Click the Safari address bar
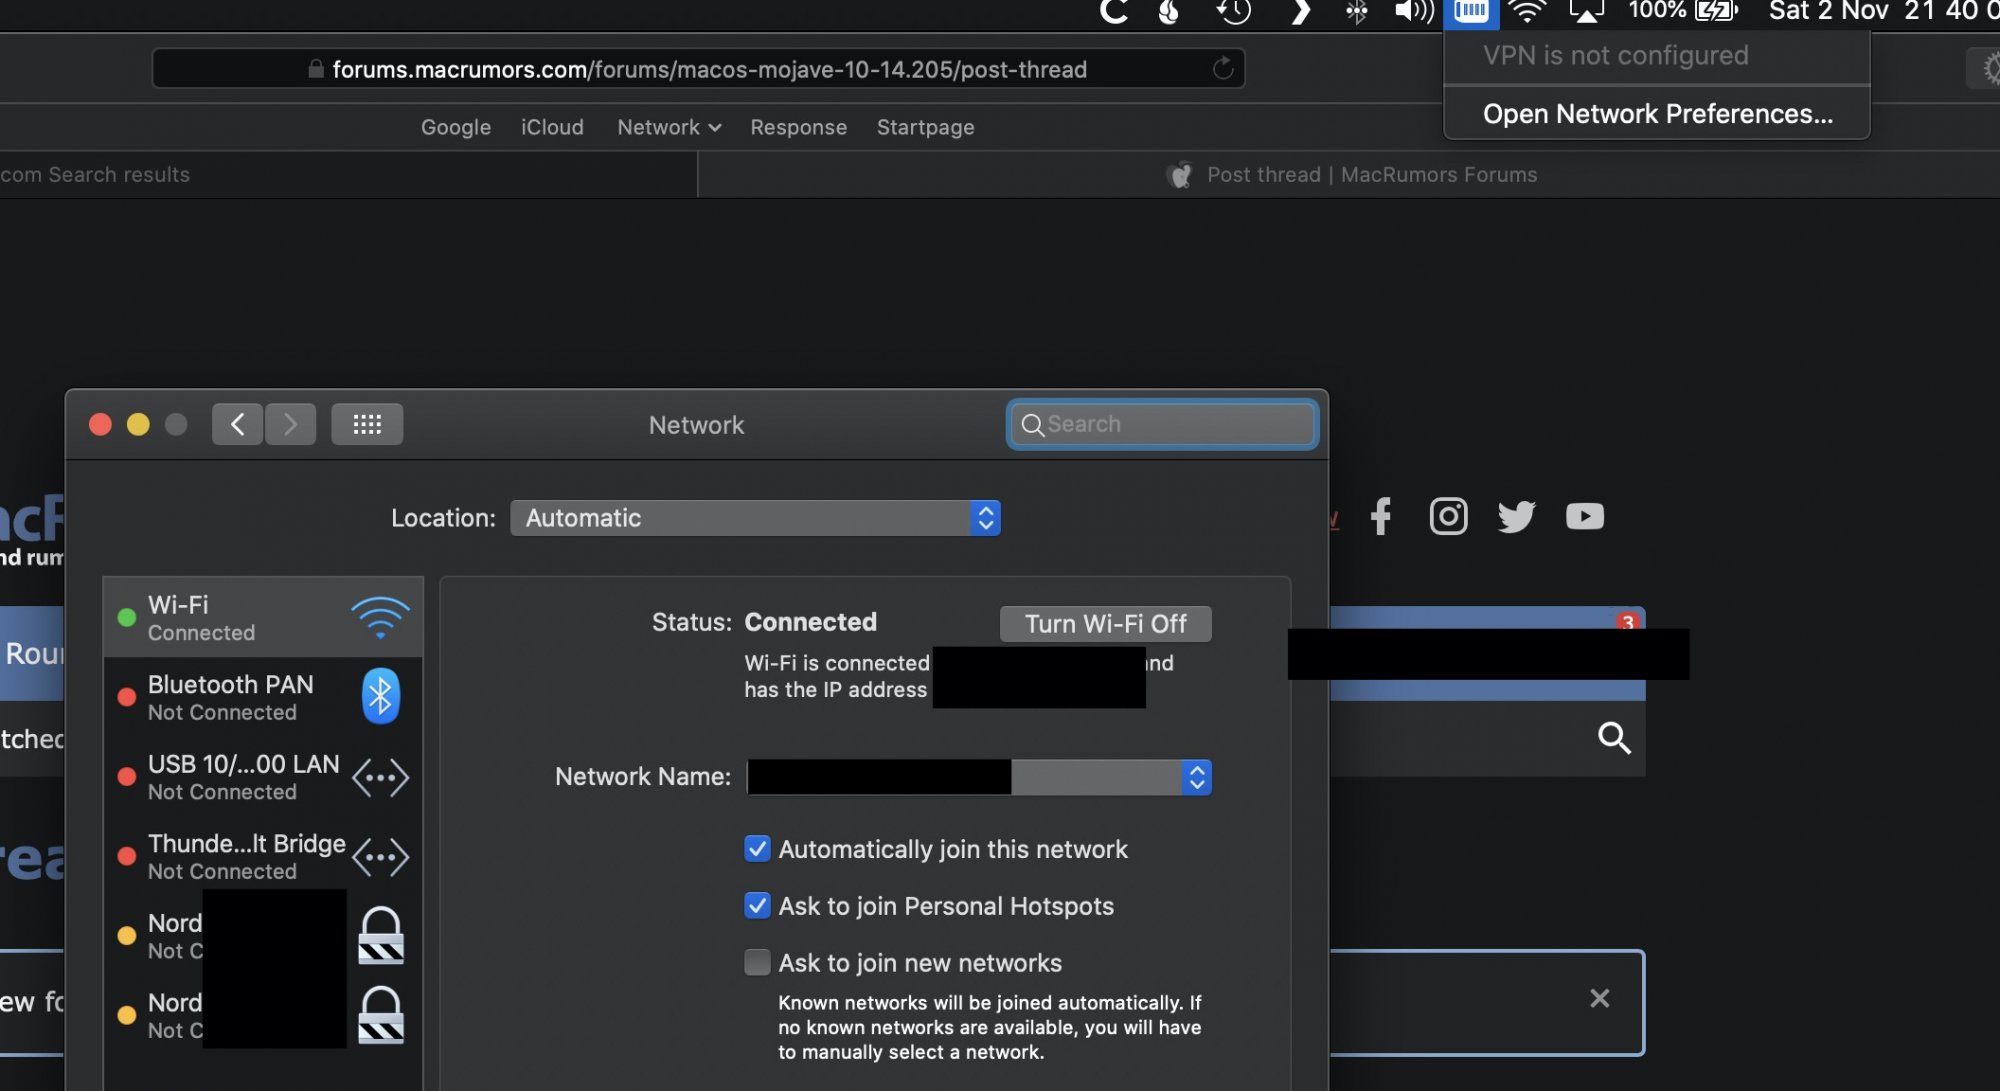2000x1091 pixels. tap(698, 68)
